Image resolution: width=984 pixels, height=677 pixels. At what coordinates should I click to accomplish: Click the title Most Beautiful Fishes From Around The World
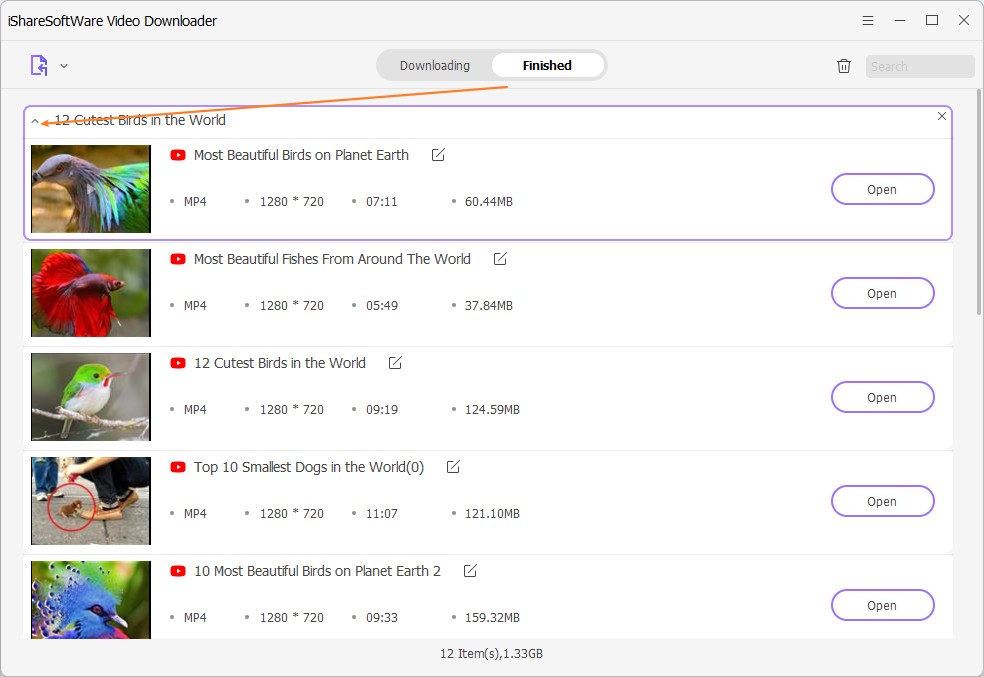(x=332, y=259)
